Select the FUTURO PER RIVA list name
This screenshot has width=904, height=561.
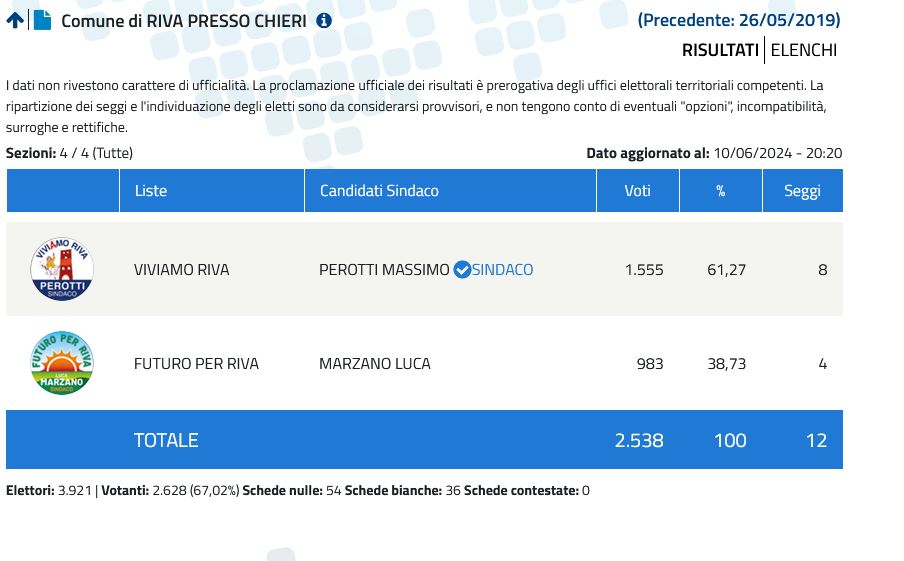point(196,364)
